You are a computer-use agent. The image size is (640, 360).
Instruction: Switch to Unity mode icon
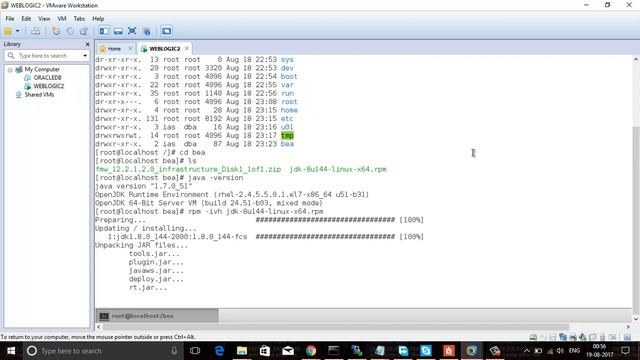click(x=147, y=31)
